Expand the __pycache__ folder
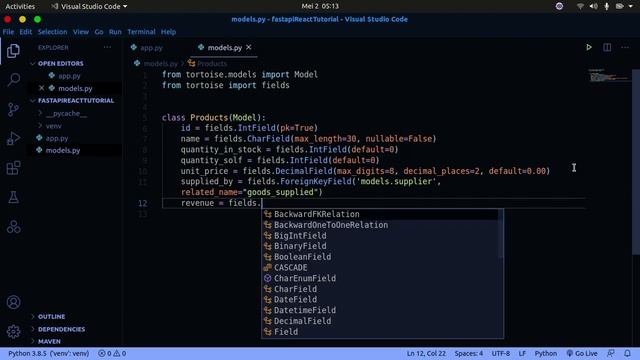This screenshot has width=640, height=360. [66, 113]
